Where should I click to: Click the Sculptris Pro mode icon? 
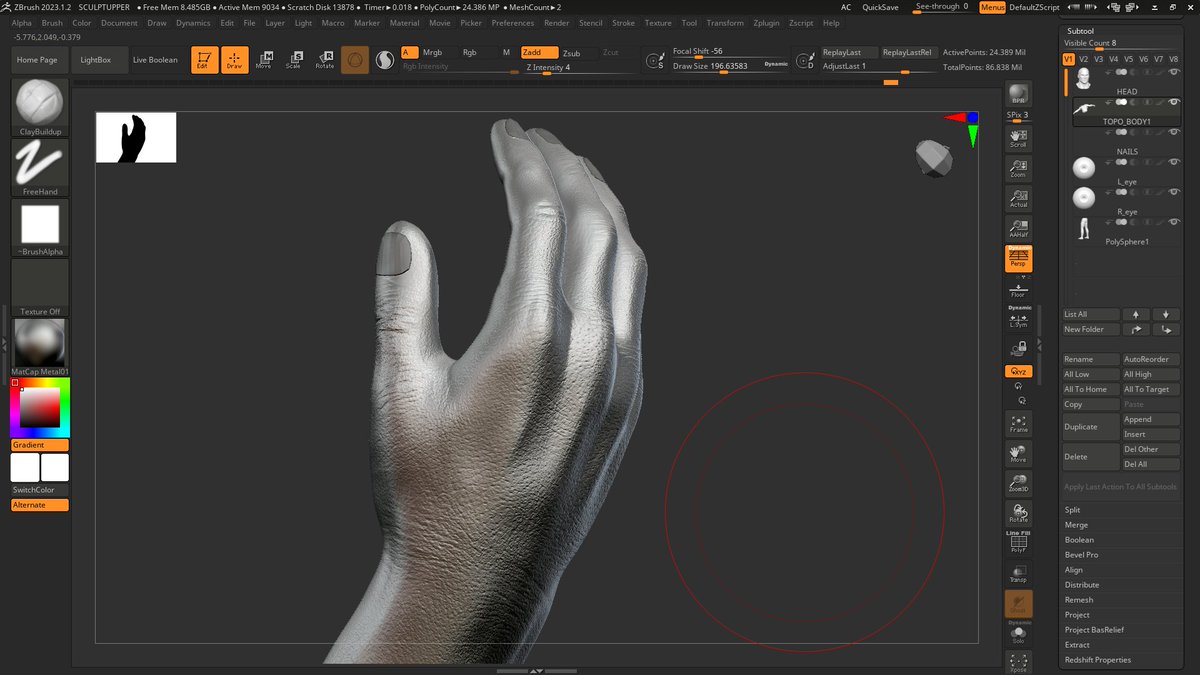click(385, 61)
